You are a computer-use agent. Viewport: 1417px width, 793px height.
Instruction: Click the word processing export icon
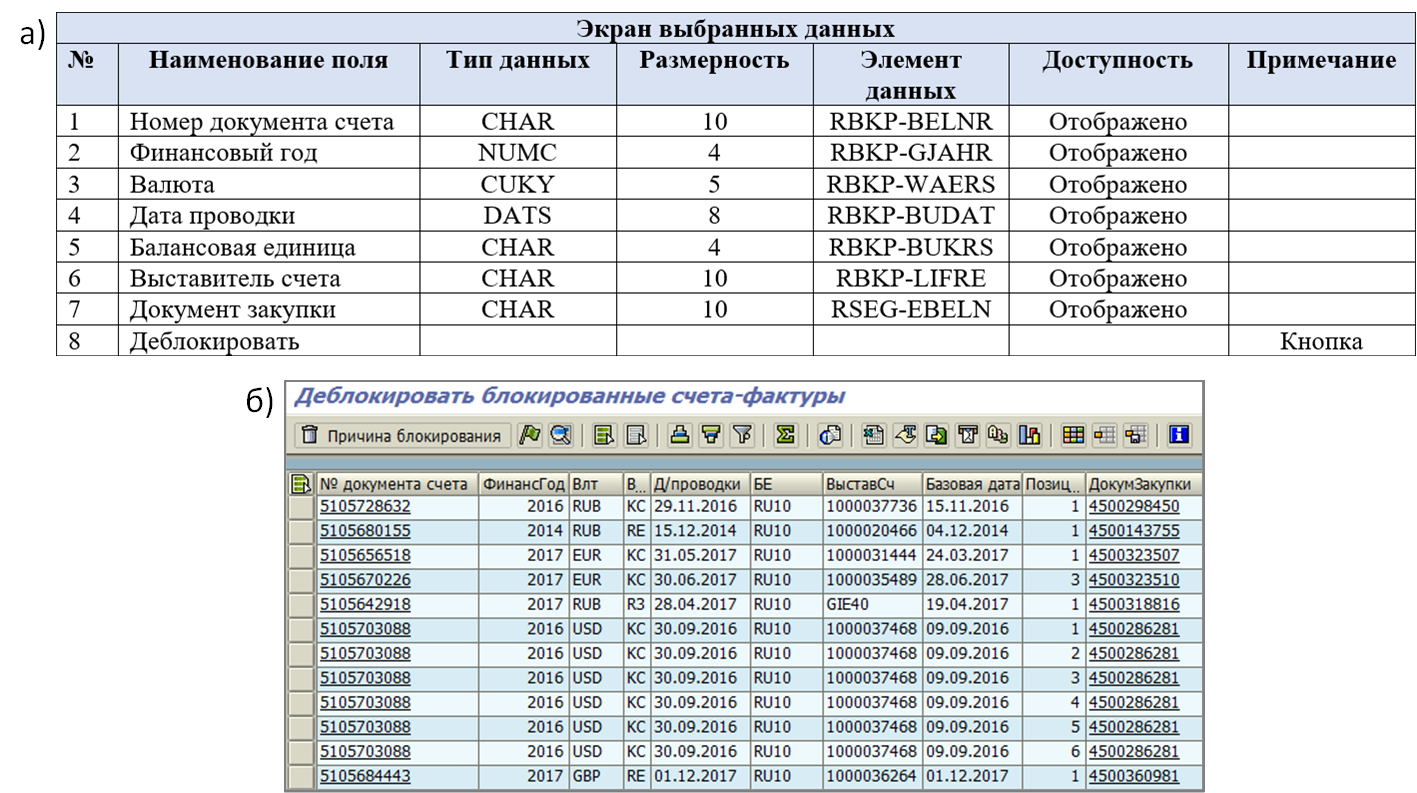pos(906,435)
